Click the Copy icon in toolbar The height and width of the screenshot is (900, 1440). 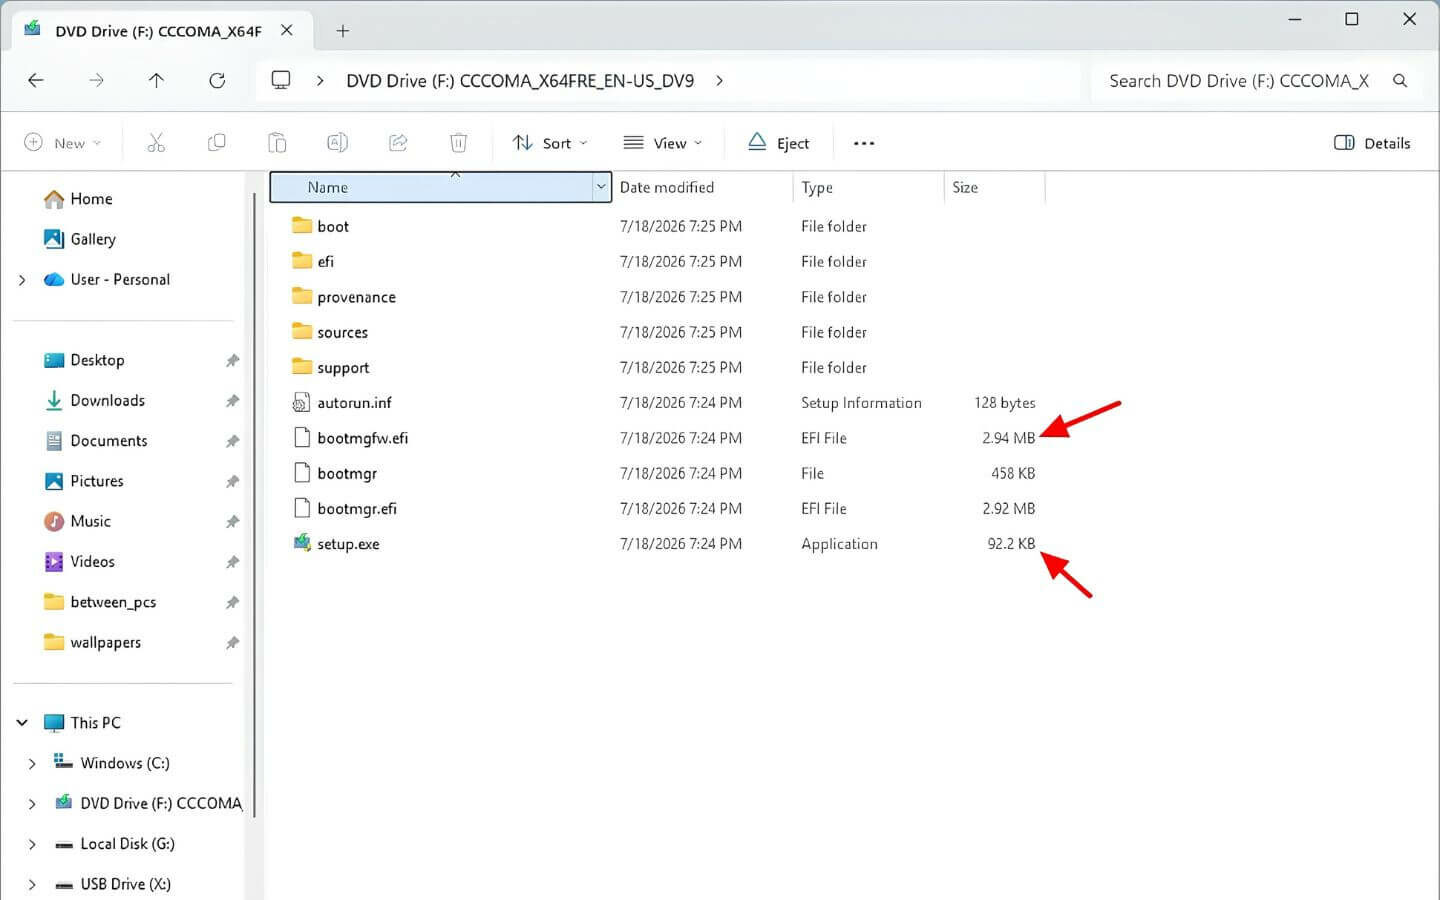pos(216,143)
